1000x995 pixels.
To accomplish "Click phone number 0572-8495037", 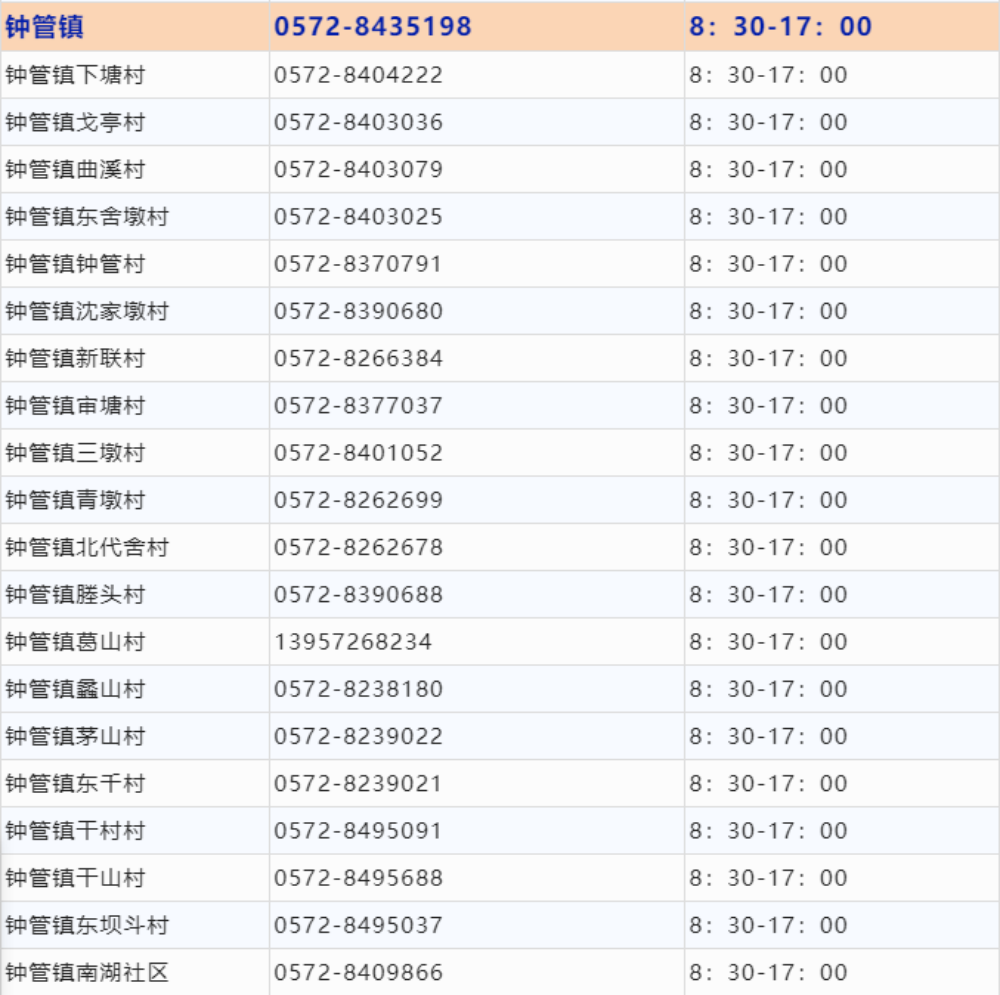I will (x=358, y=925).
